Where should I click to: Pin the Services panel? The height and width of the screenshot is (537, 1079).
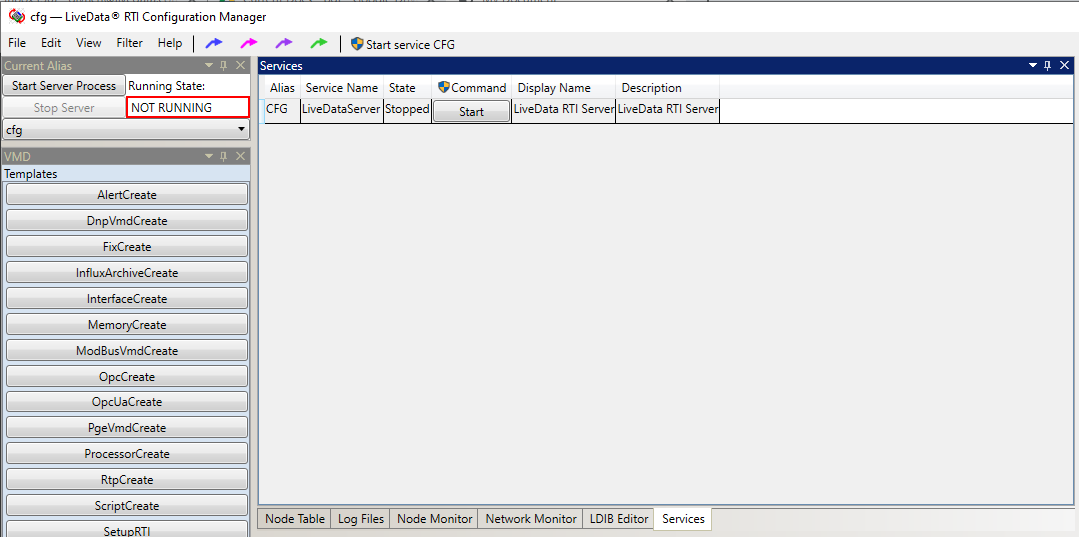coord(1047,65)
